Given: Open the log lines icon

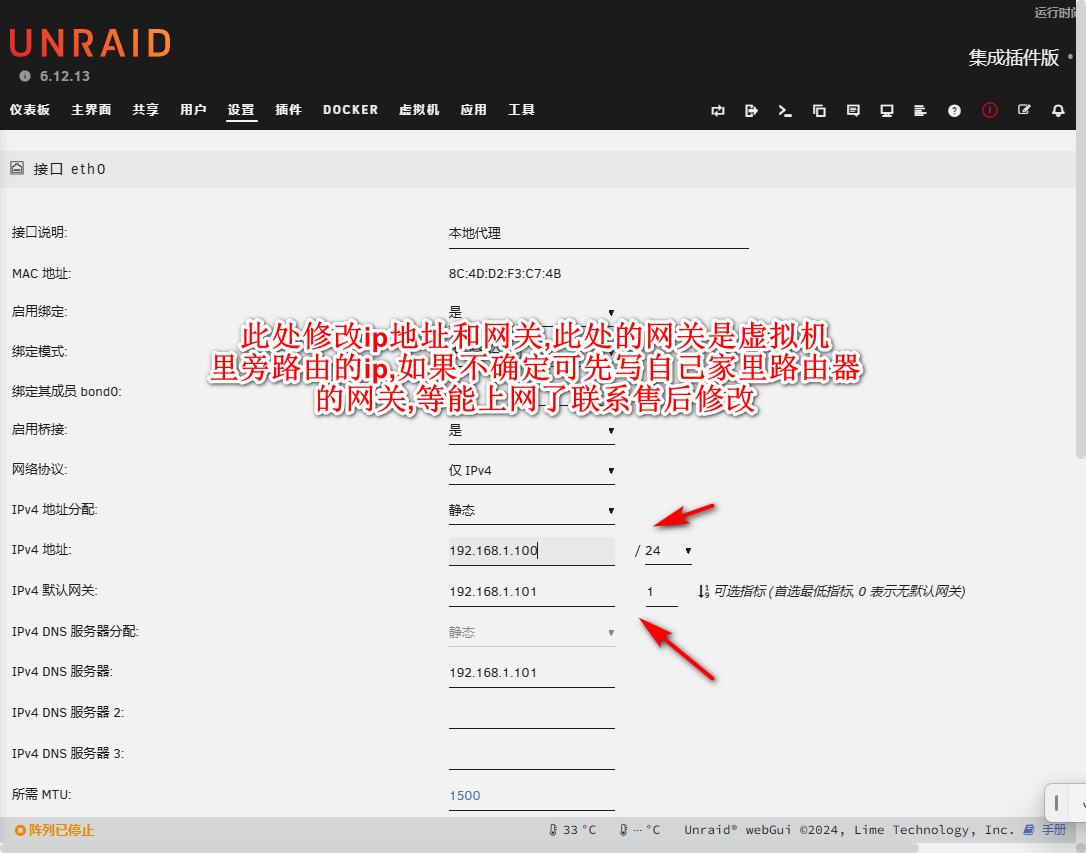Looking at the screenshot, I should [920, 111].
